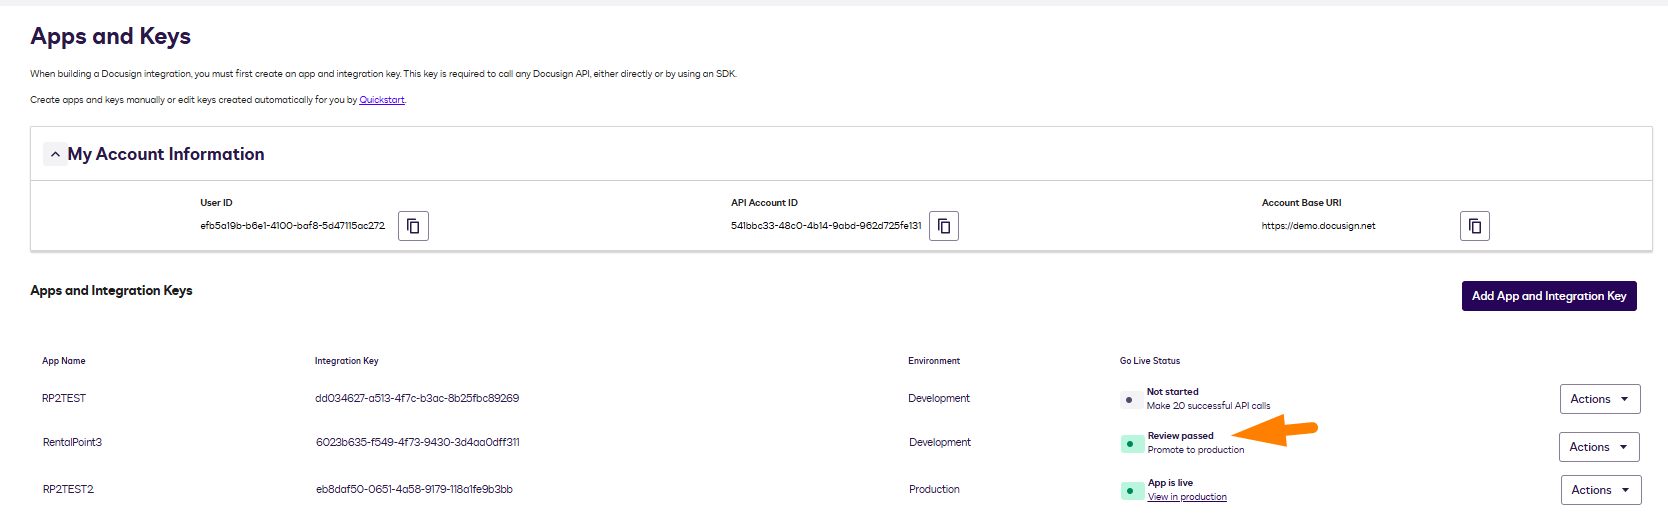This screenshot has width=1668, height=527.
Task: Copy the User ID value
Action: point(413,226)
